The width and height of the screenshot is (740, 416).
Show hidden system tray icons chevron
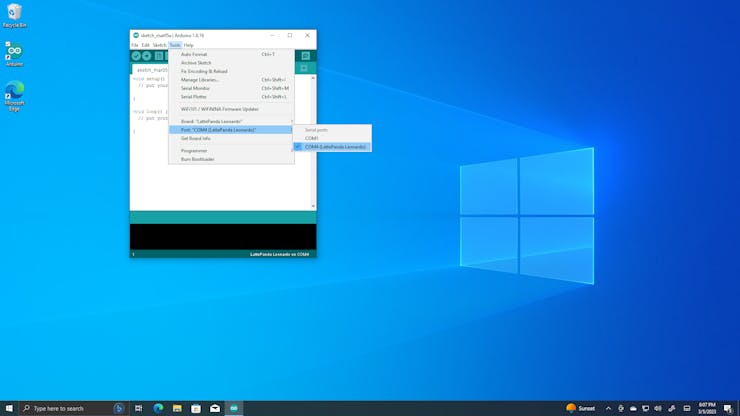click(608, 408)
